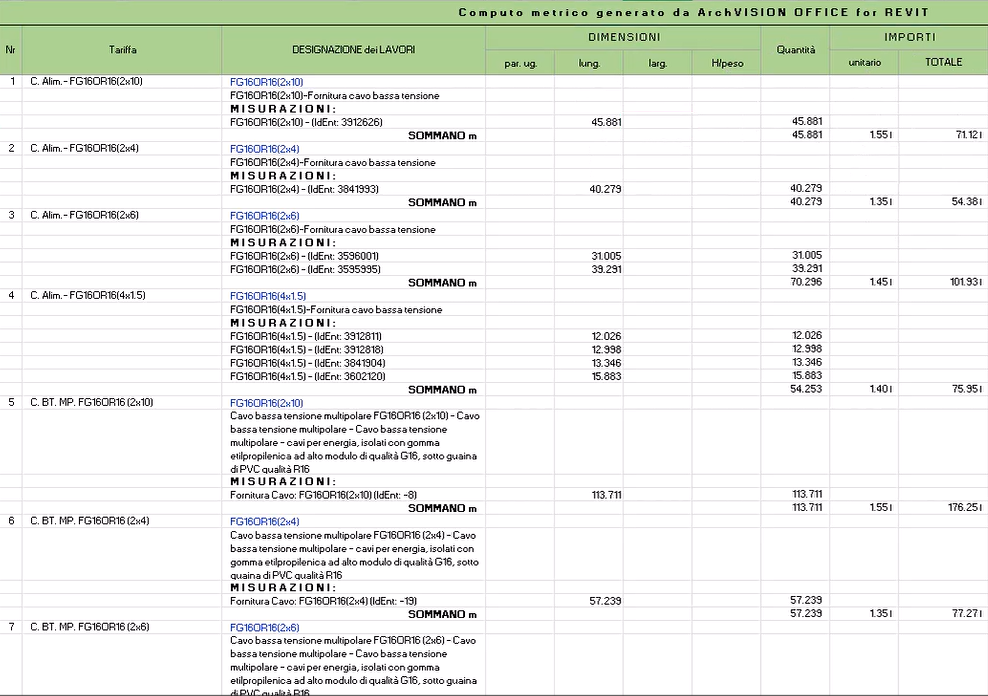Select measurement row with IdEnt: 3602120
Viewport: 988px width, 696px height.
click(307, 376)
